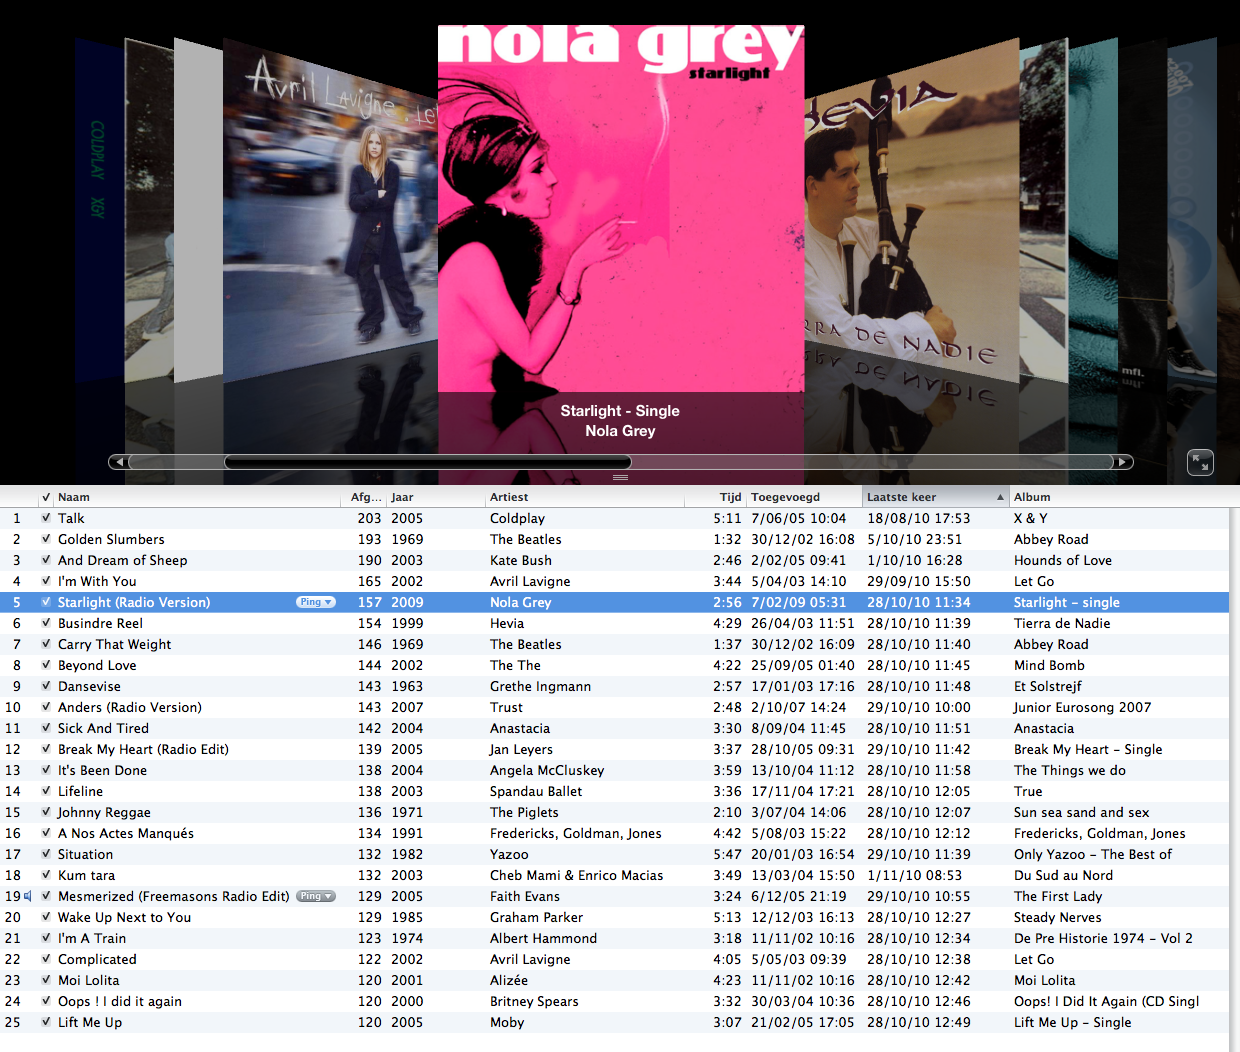Screen dimensions: 1240x1052
Task: Select the song Break My Heart (Radio Edit)
Action: coord(143,749)
